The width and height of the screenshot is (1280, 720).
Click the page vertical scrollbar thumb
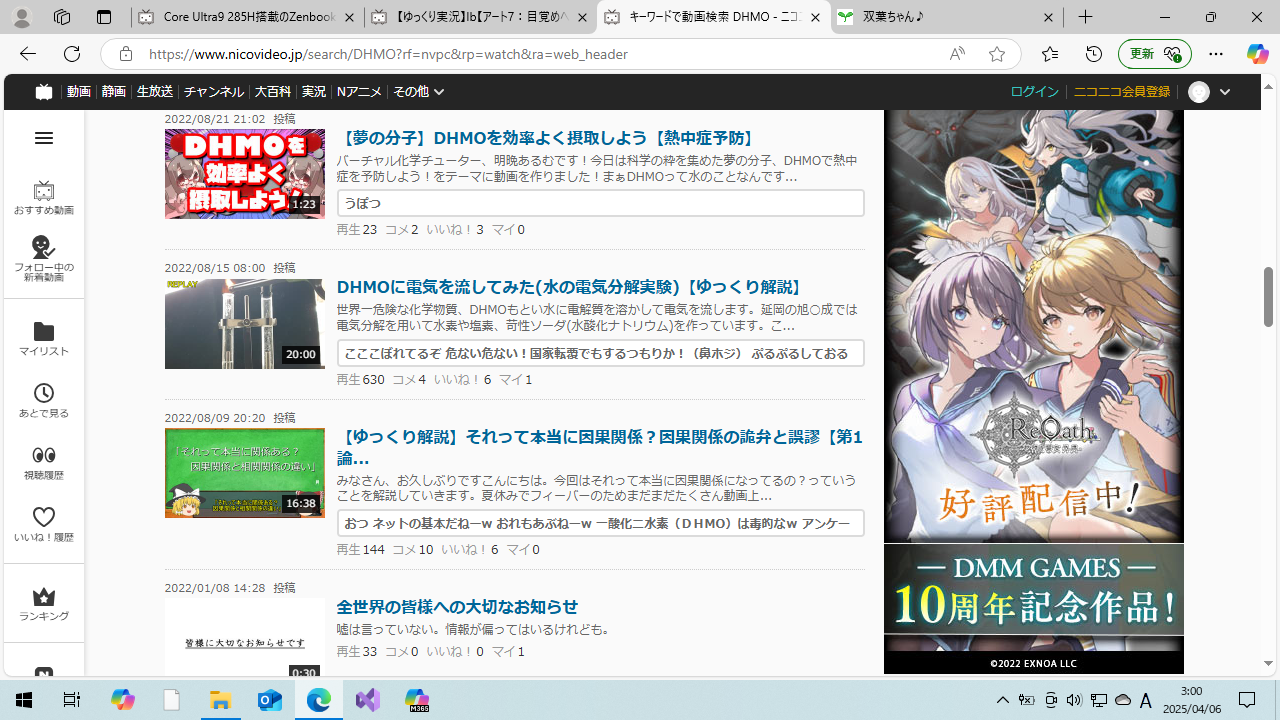click(1268, 297)
